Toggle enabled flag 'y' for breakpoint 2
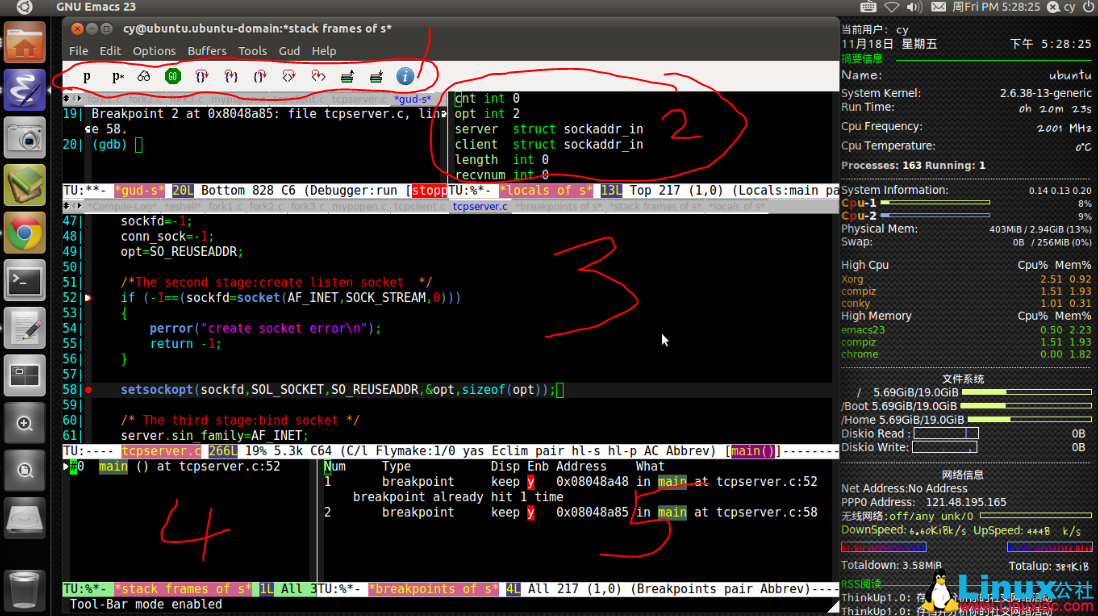The height and width of the screenshot is (616, 1098). [x=530, y=513]
